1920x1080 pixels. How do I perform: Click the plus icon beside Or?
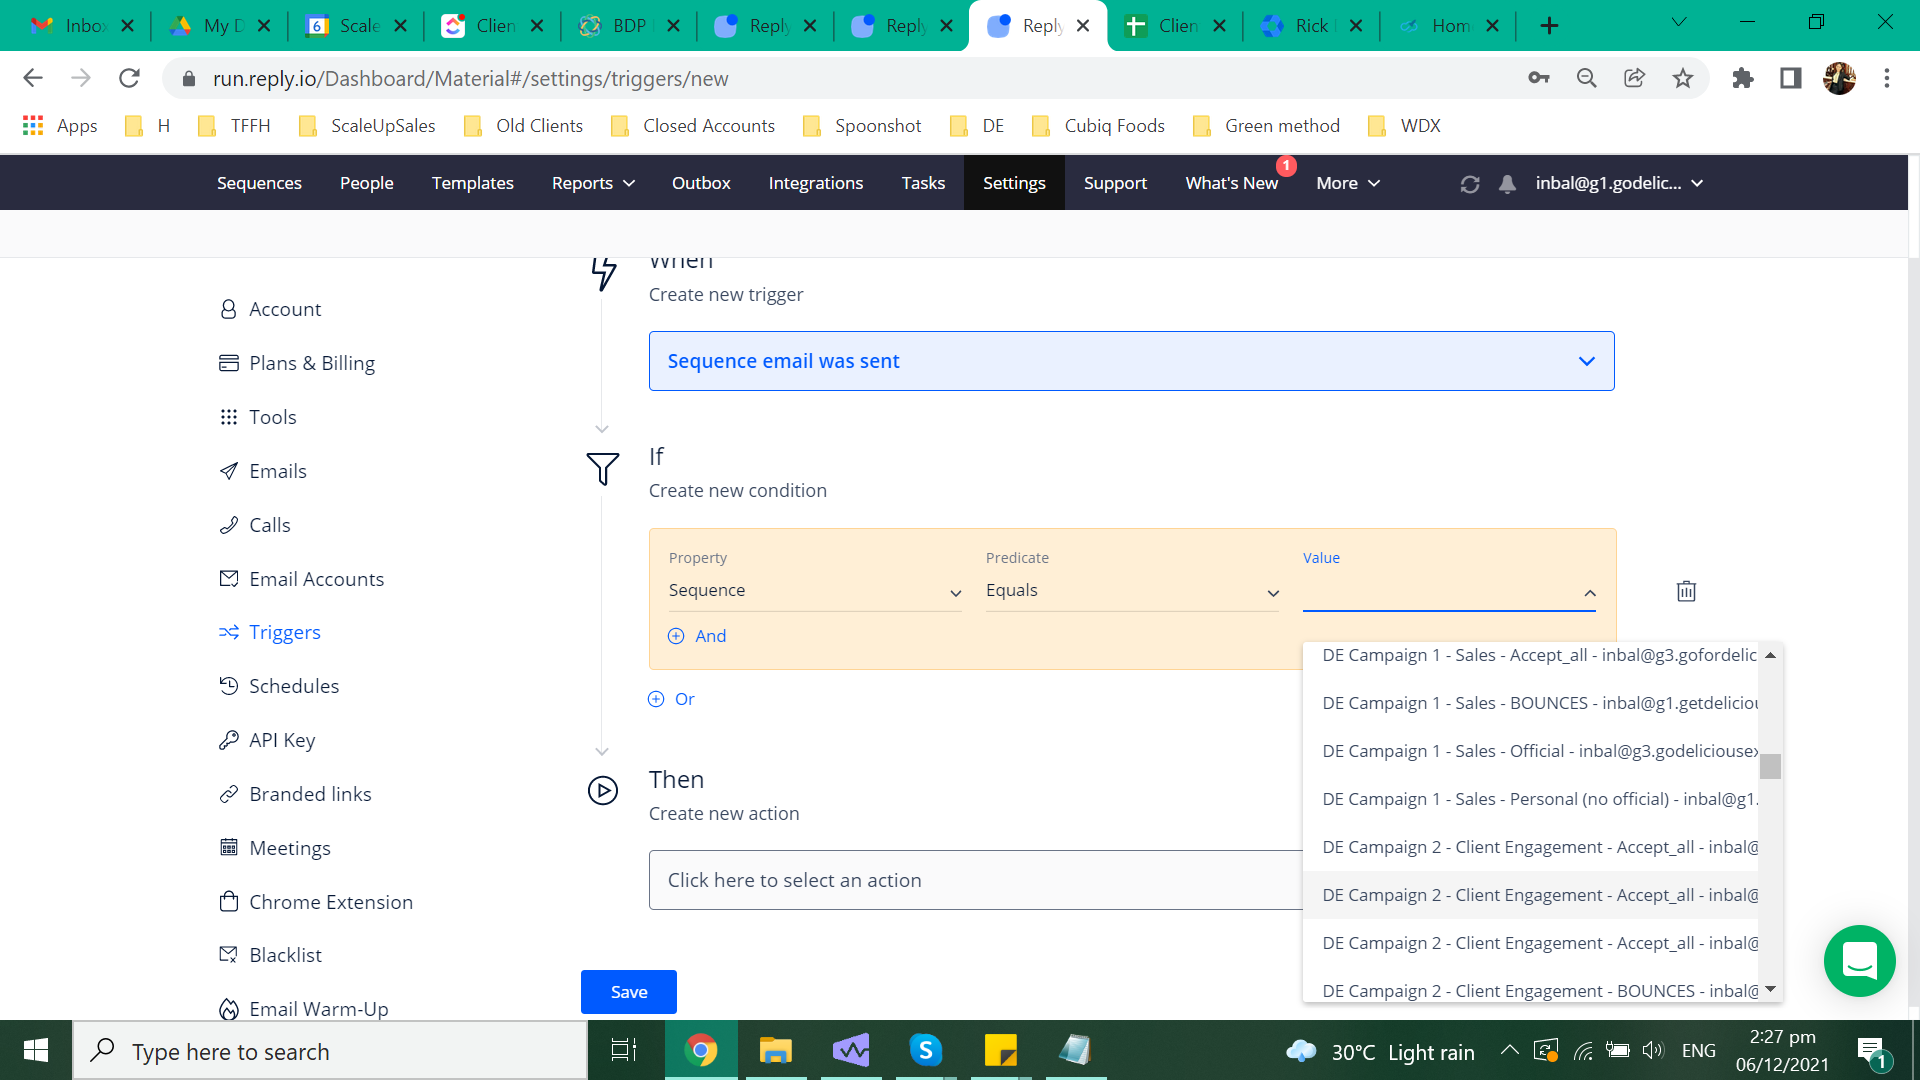click(x=656, y=699)
